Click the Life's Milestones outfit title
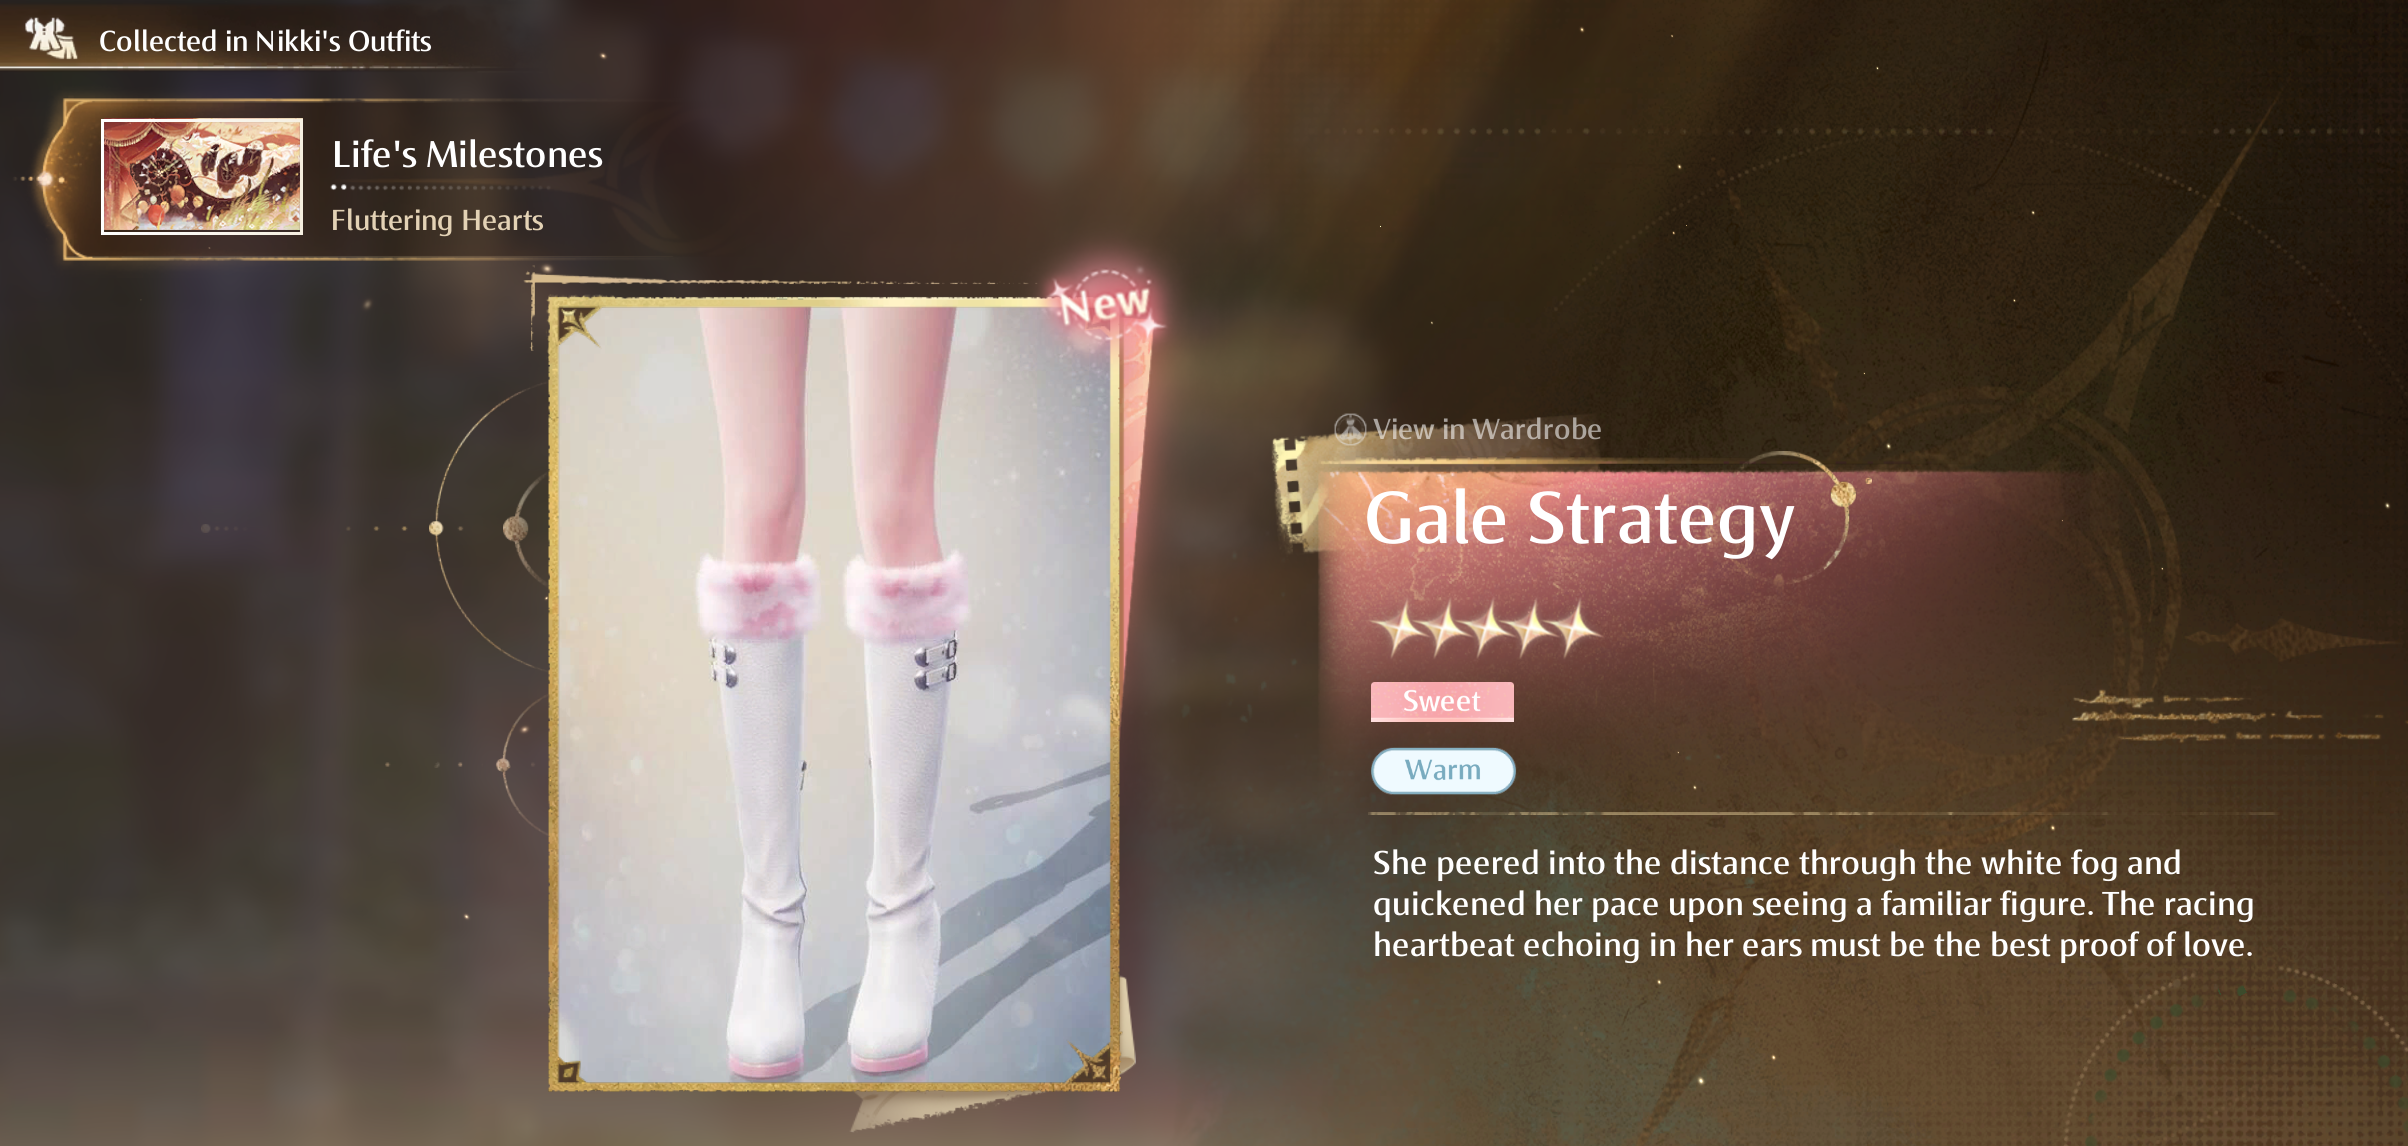 467,154
